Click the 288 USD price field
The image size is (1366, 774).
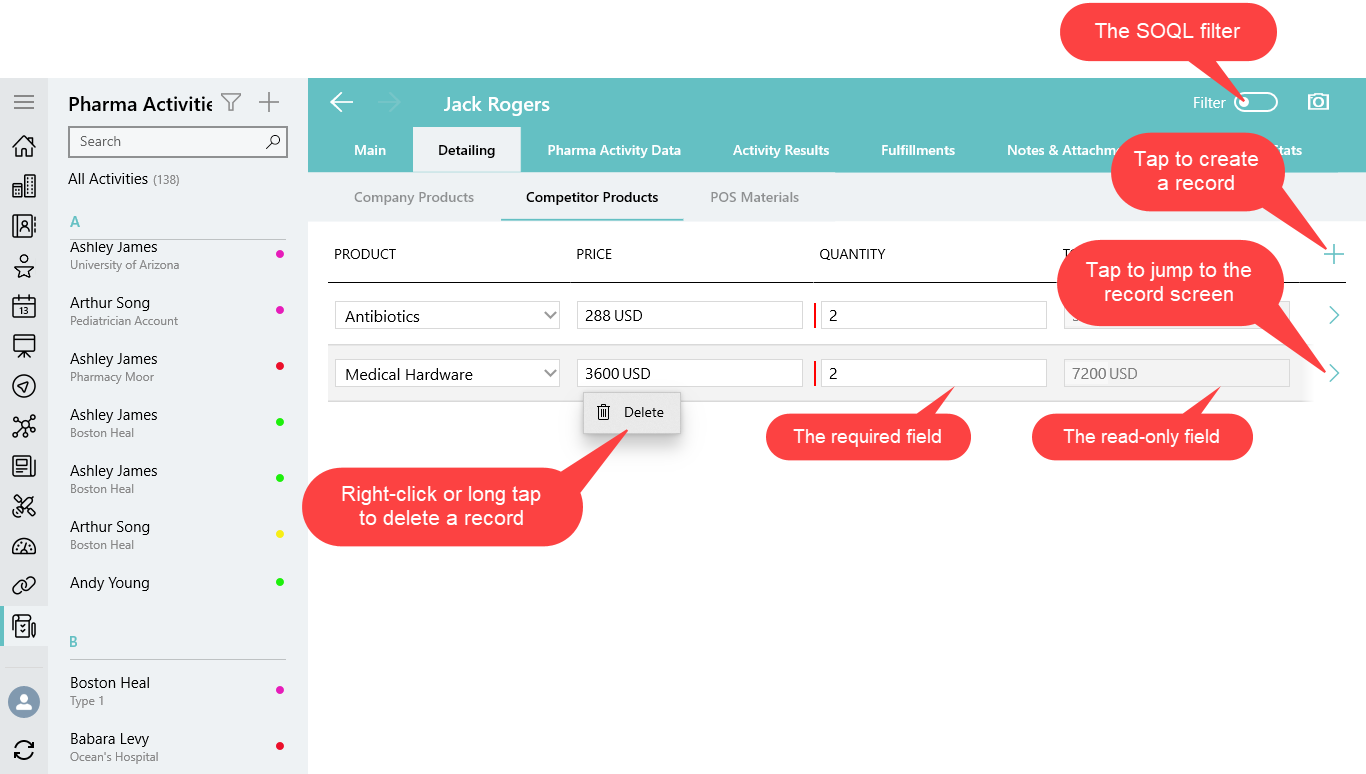click(x=689, y=315)
